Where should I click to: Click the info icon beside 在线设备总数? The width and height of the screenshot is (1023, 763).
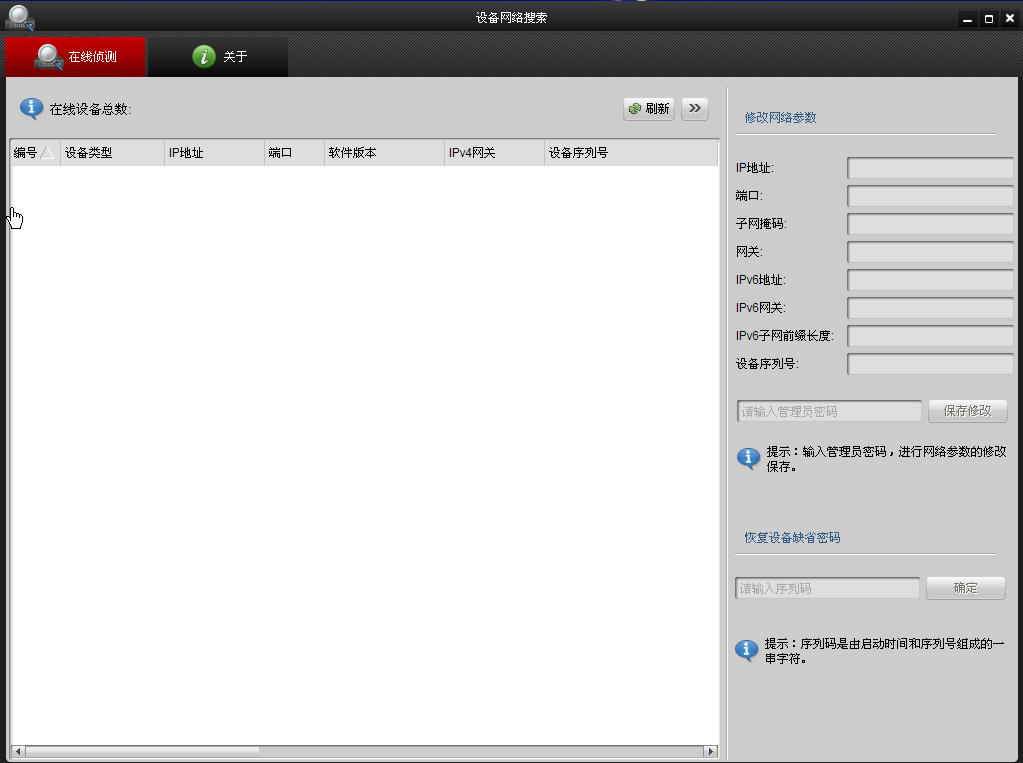29,108
